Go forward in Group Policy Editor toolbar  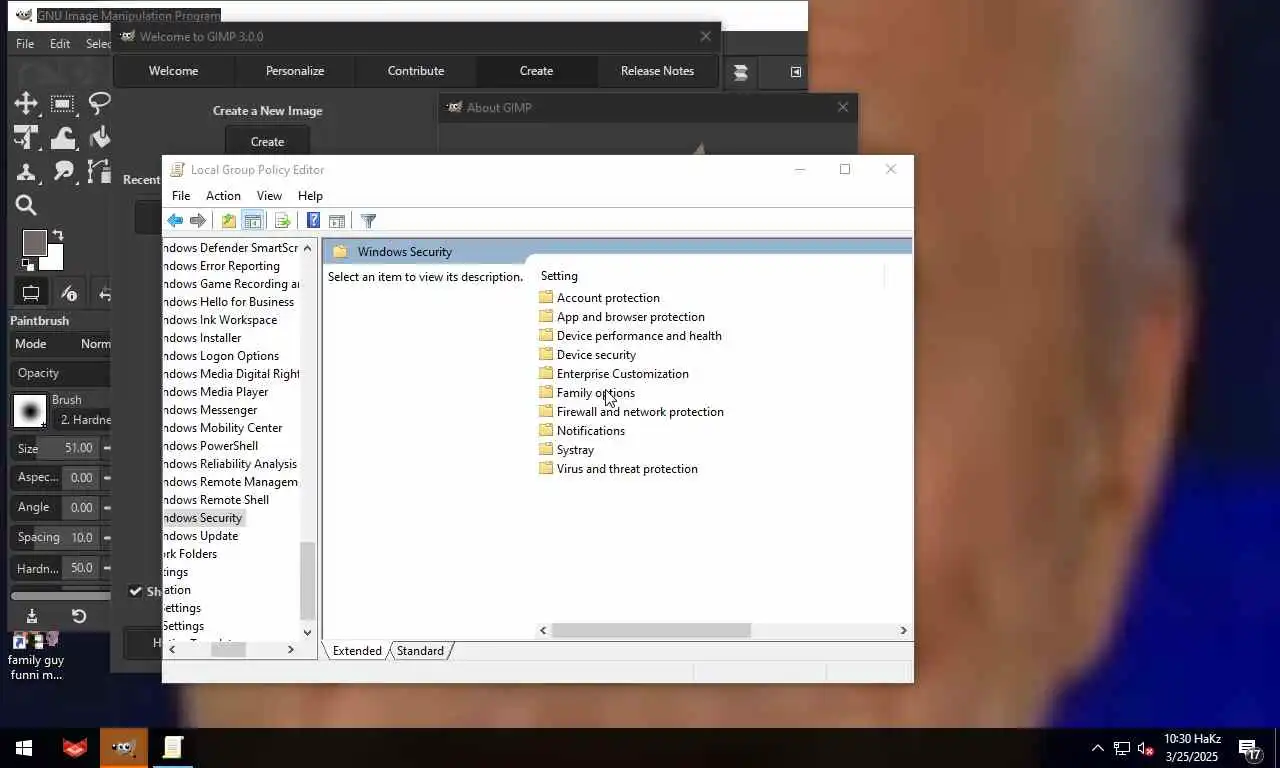pos(198,221)
